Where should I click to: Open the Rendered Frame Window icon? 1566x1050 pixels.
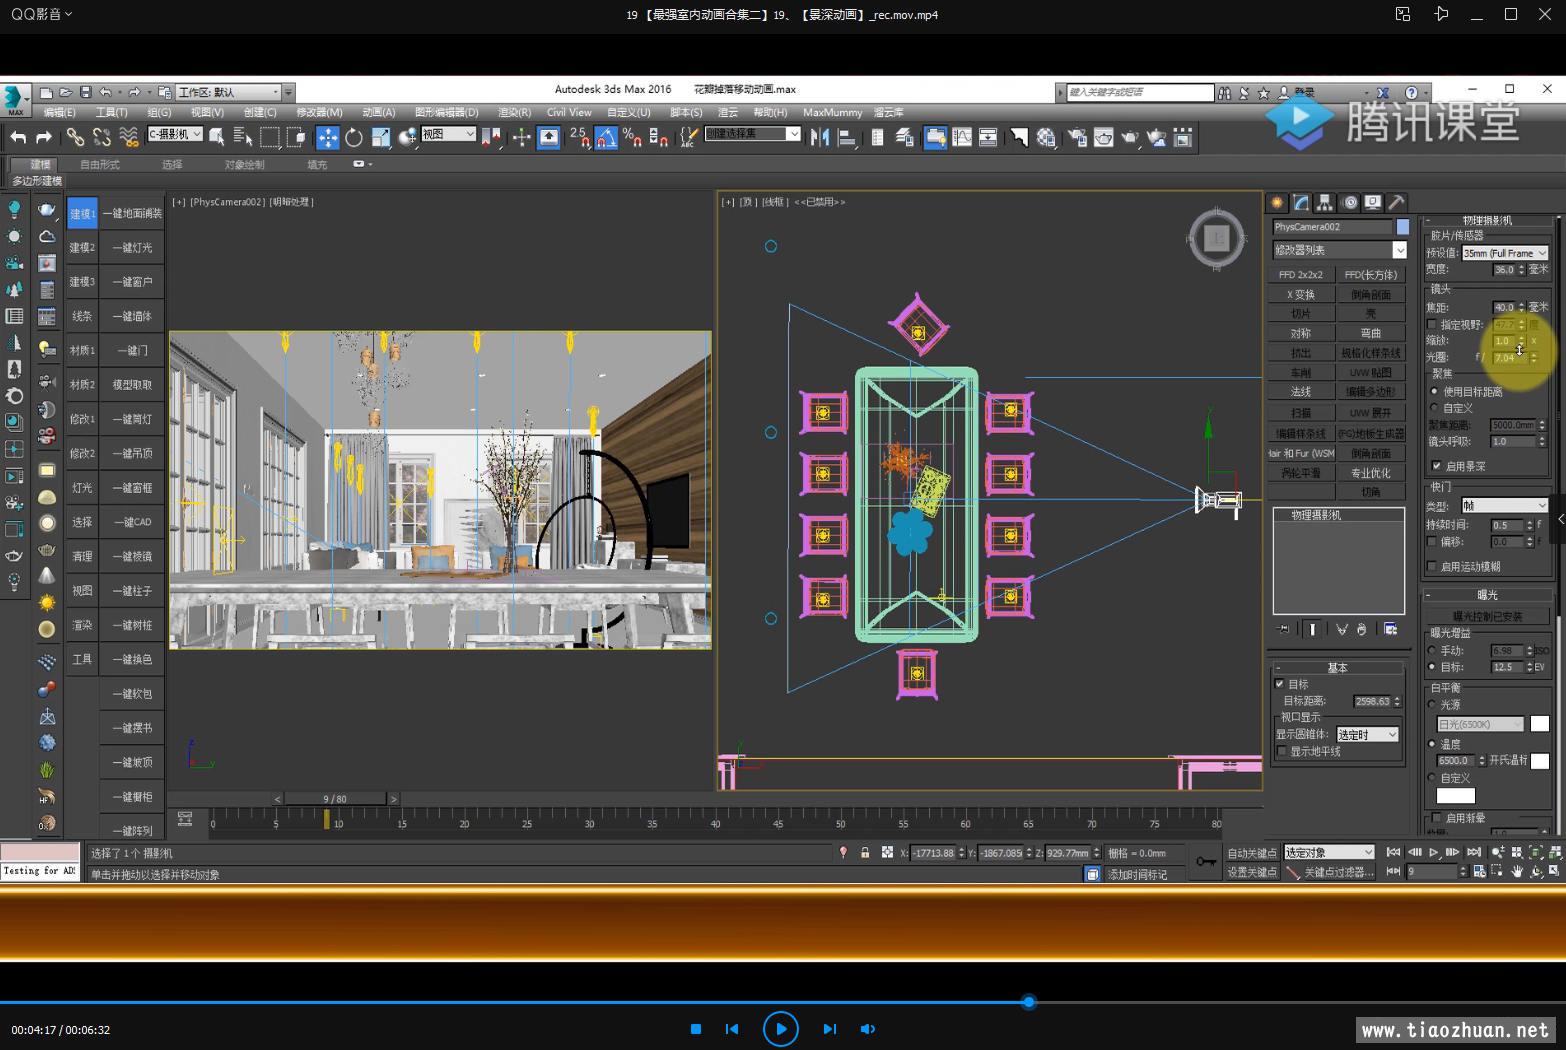tap(1103, 137)
